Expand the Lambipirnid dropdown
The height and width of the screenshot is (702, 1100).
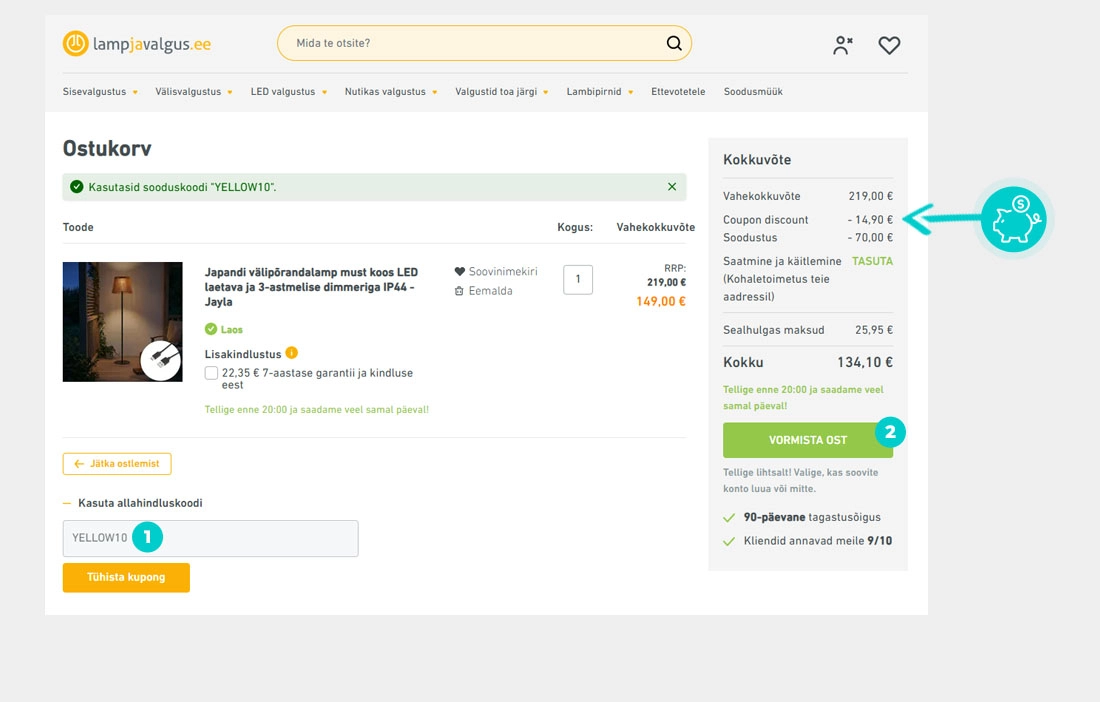600,92
